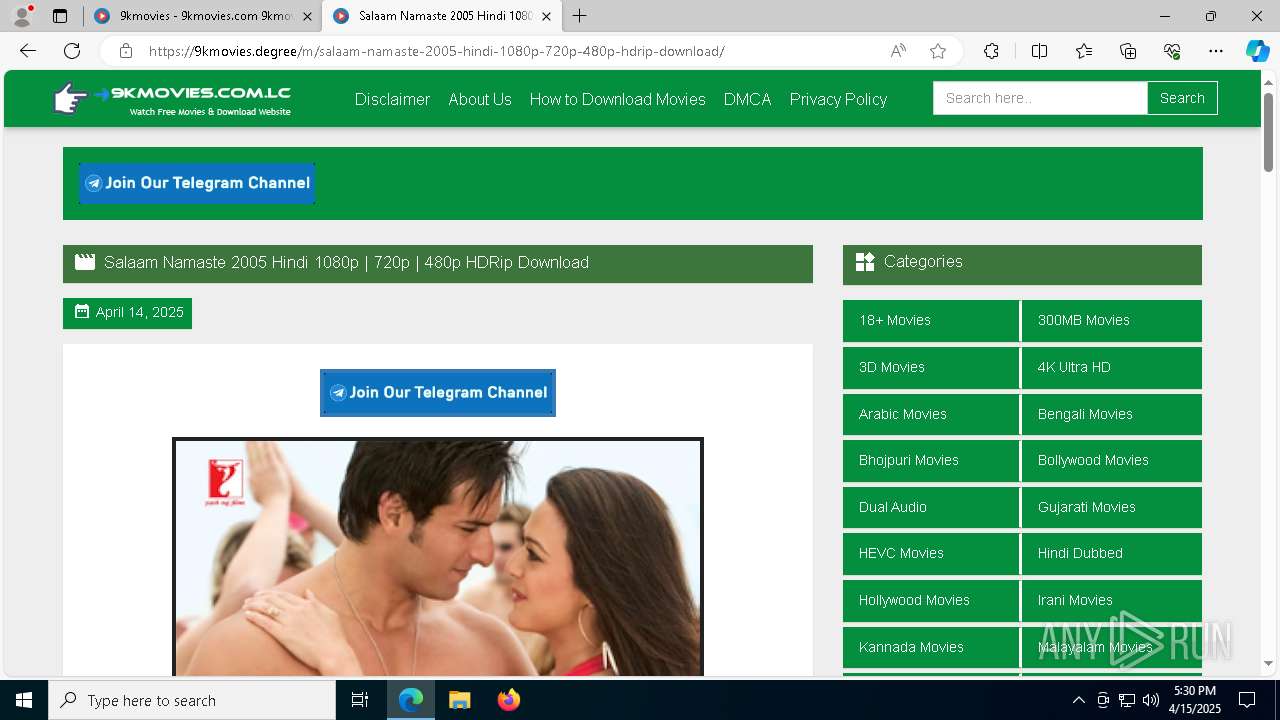Click the scrollbar down arrow

(x=1269, y=663)
